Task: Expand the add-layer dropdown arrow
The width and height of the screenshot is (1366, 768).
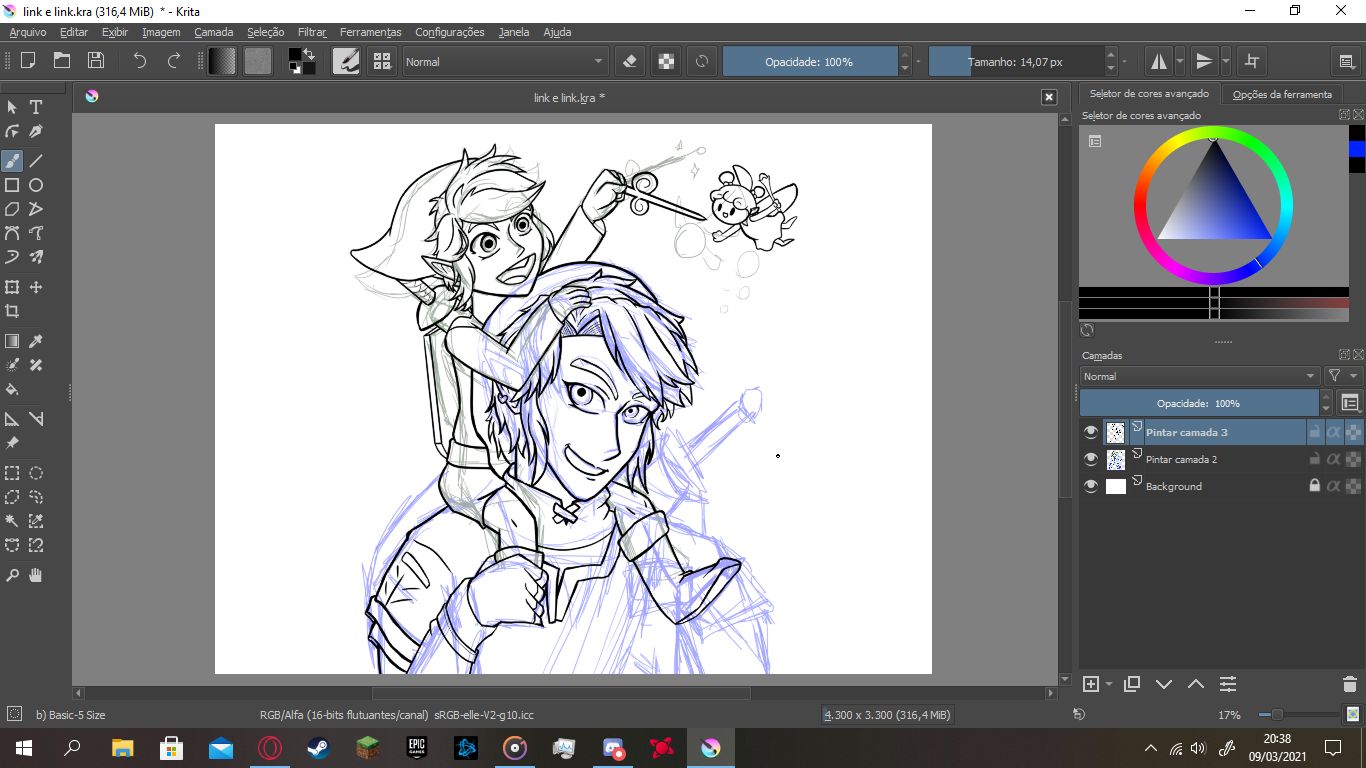Action: [x=1109, y=685]
